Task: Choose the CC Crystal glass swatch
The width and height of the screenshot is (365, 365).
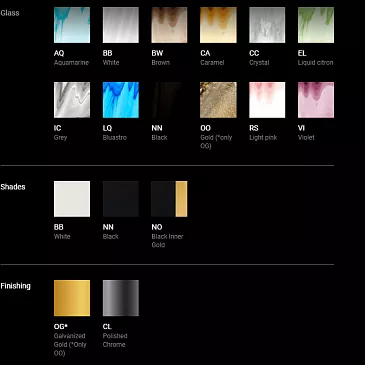Action: tap(267, 25)
